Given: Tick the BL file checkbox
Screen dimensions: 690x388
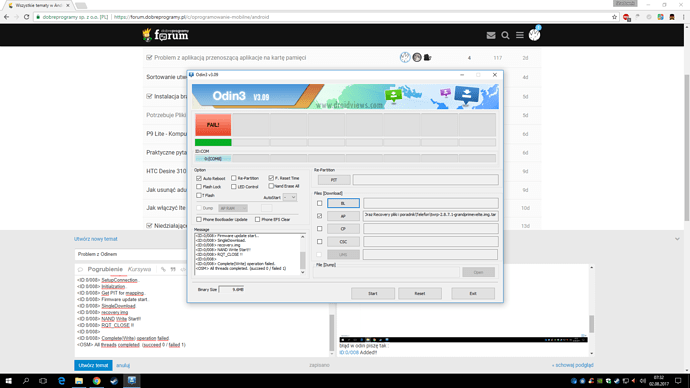Looking at the screenshot, I should coord(319,203).
